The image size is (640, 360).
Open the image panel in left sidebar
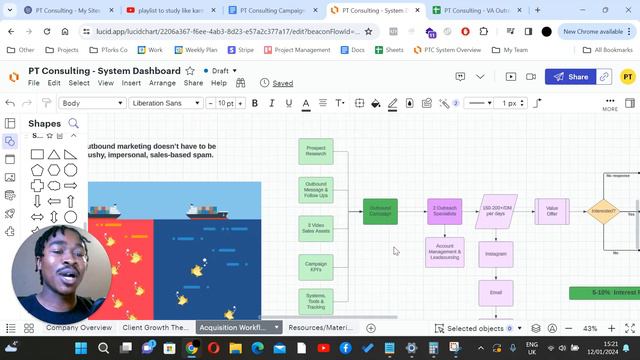pos(10,177)
